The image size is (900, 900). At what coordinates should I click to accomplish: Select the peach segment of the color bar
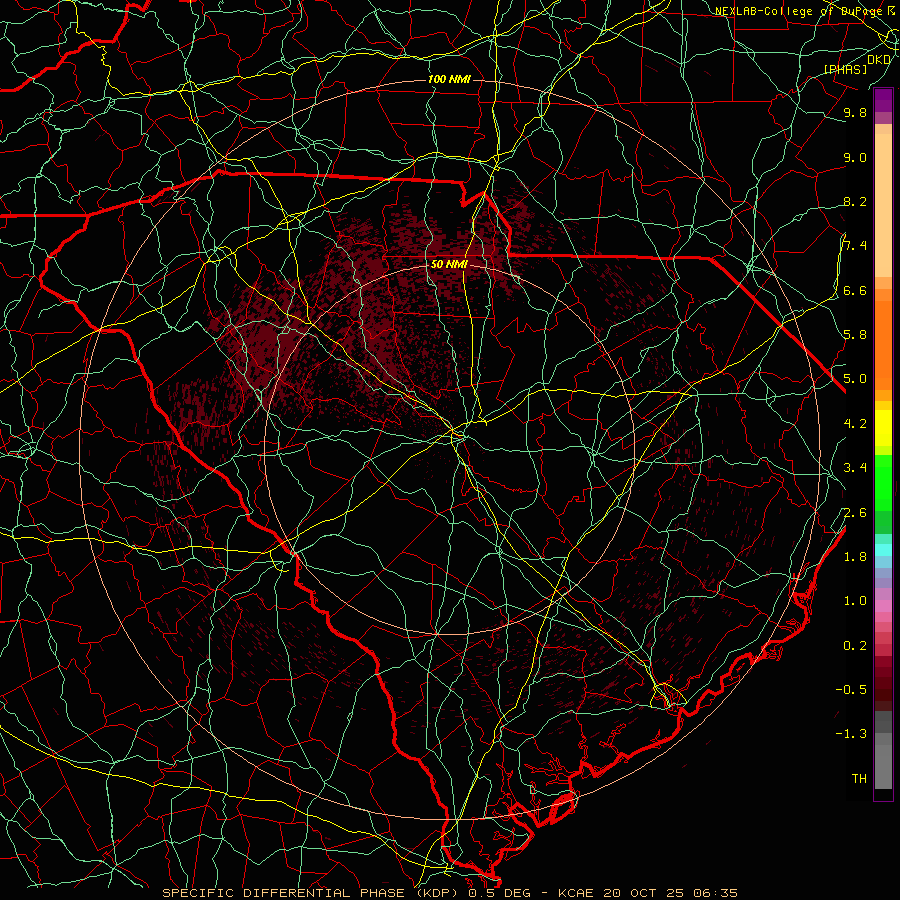pyautogui.click(x=883, y=204)
